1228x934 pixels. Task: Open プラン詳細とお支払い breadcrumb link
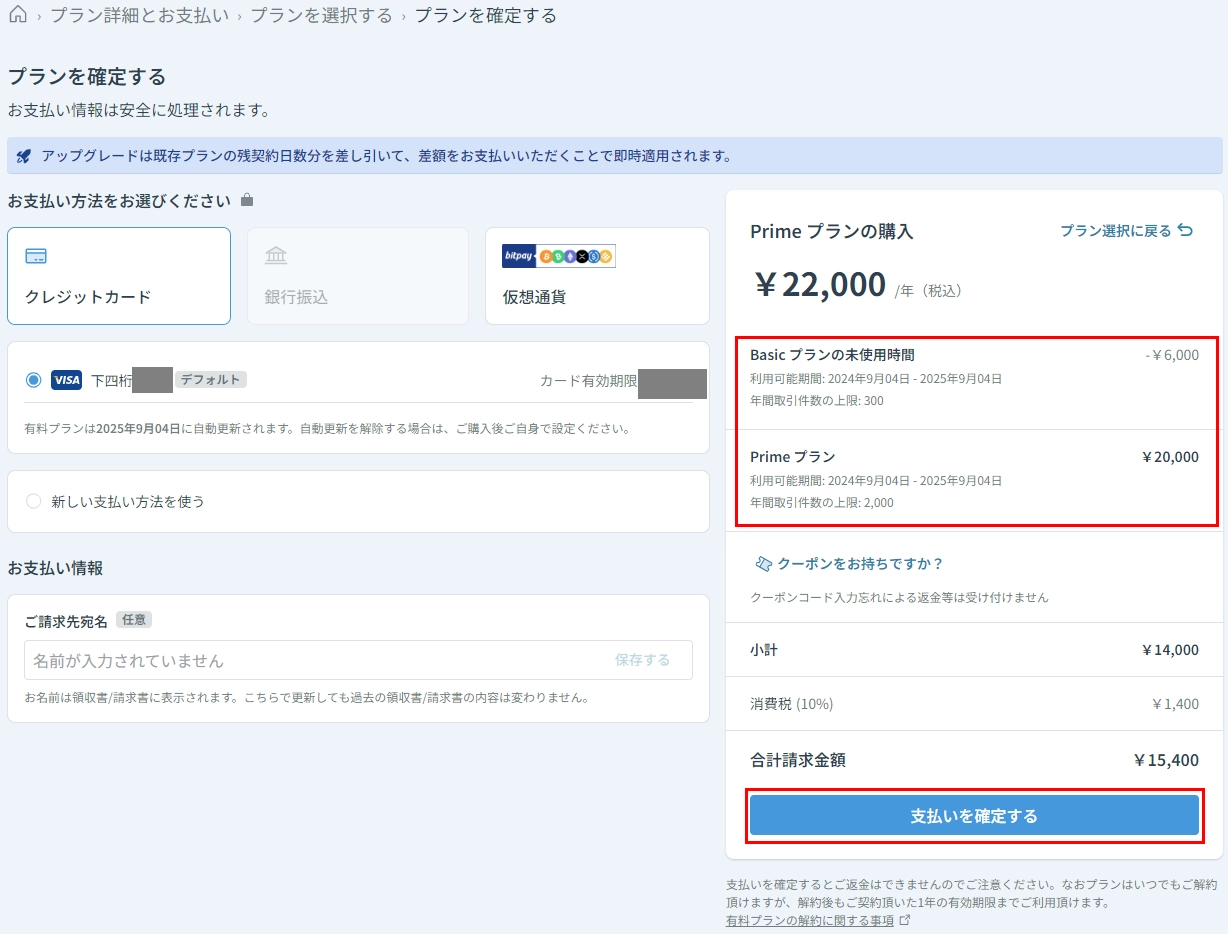139,15
